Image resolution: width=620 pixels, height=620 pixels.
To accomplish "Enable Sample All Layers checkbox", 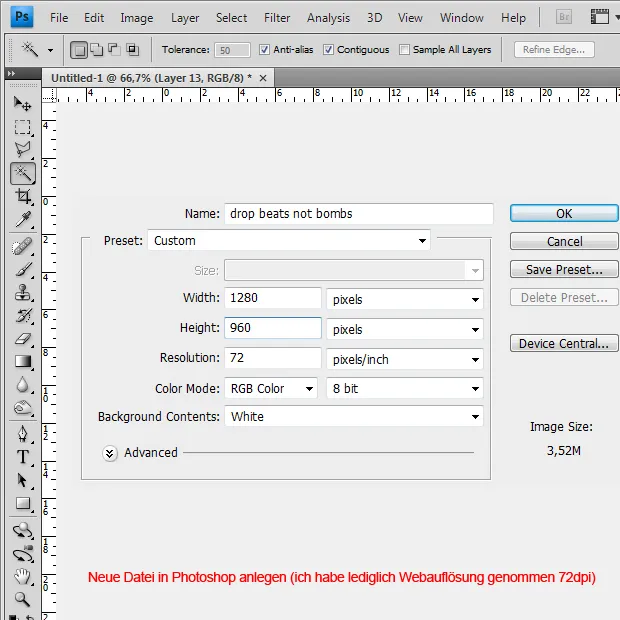I will point(404,50).
